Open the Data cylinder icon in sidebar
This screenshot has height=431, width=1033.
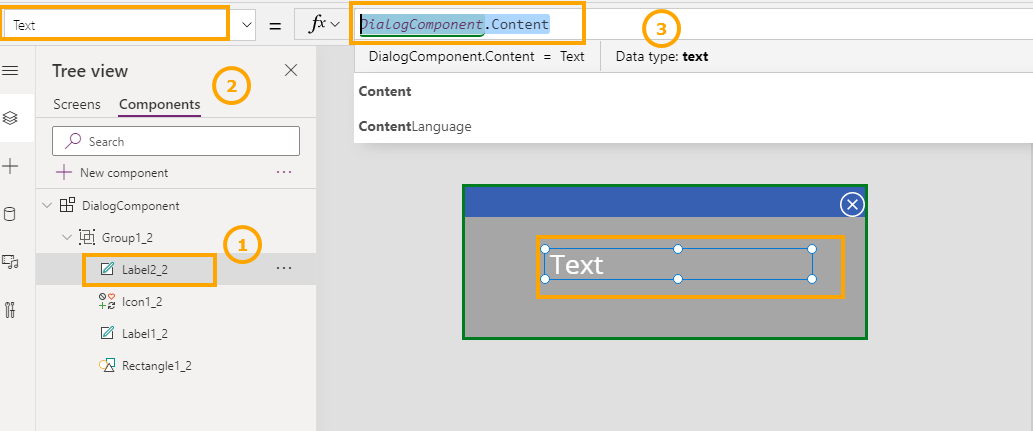coord(11,214)
